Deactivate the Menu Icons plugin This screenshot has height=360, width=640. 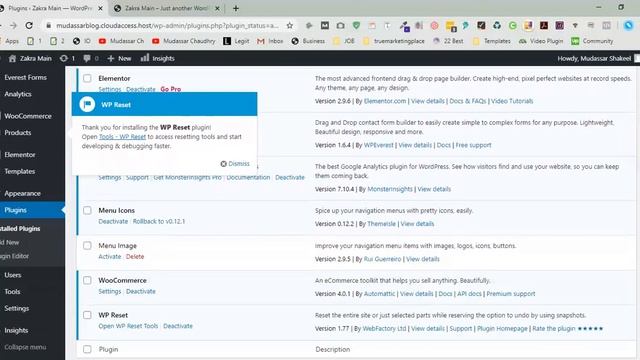(113, 221)
